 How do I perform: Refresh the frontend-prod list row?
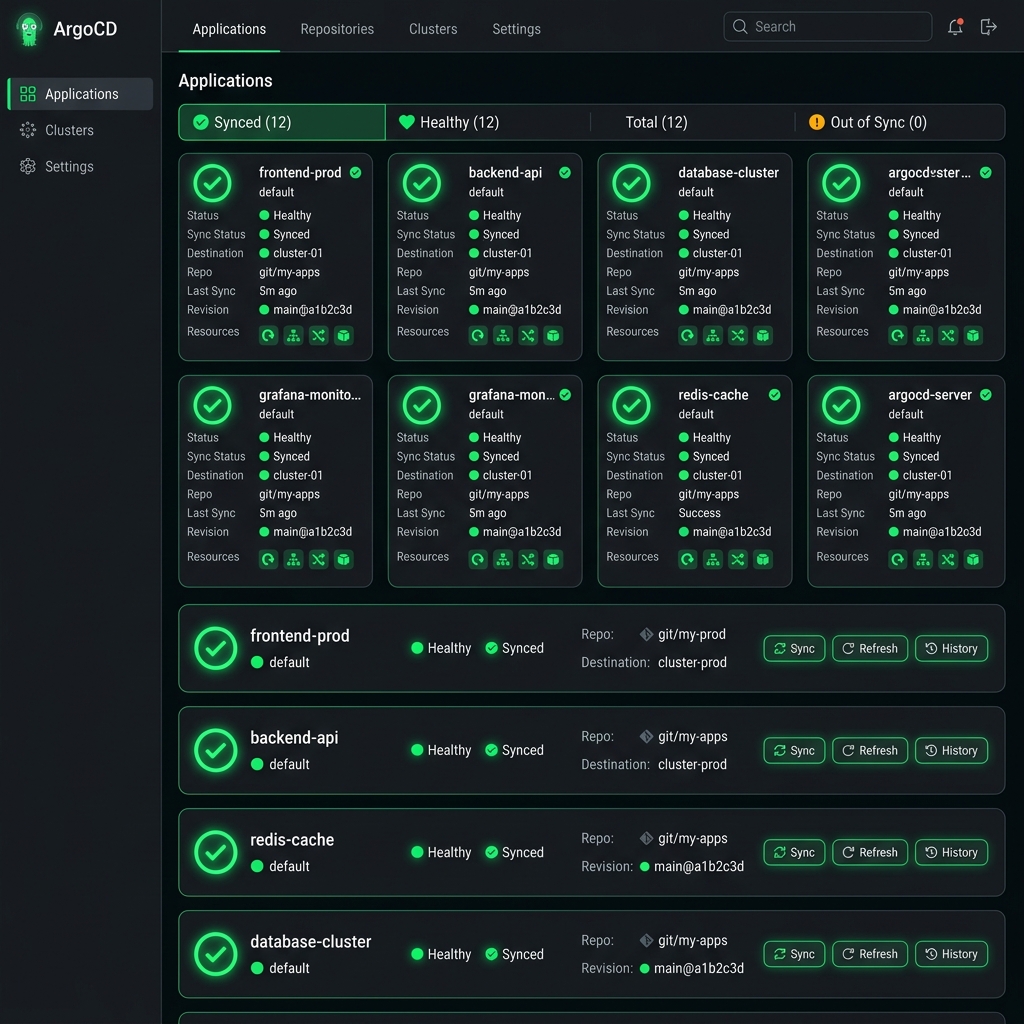tap(870, 648)
